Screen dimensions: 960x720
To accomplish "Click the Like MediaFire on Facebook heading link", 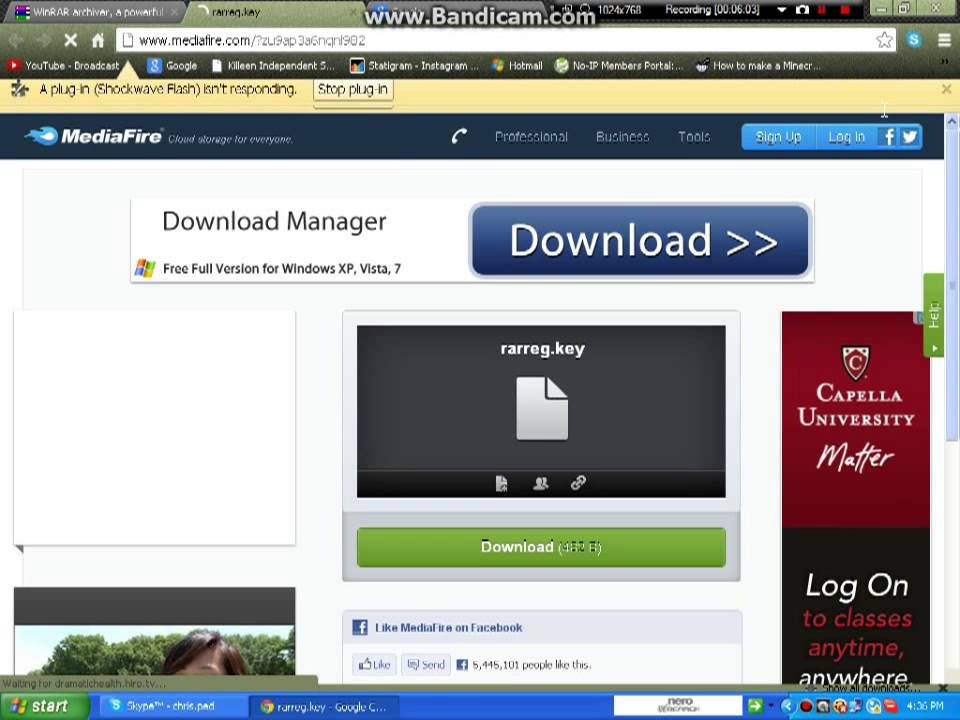I will [448, 628].
